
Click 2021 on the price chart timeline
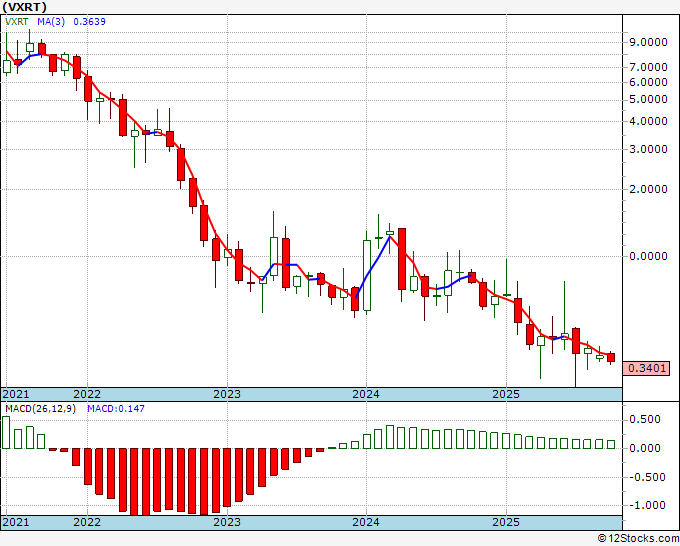click(16, 394)
